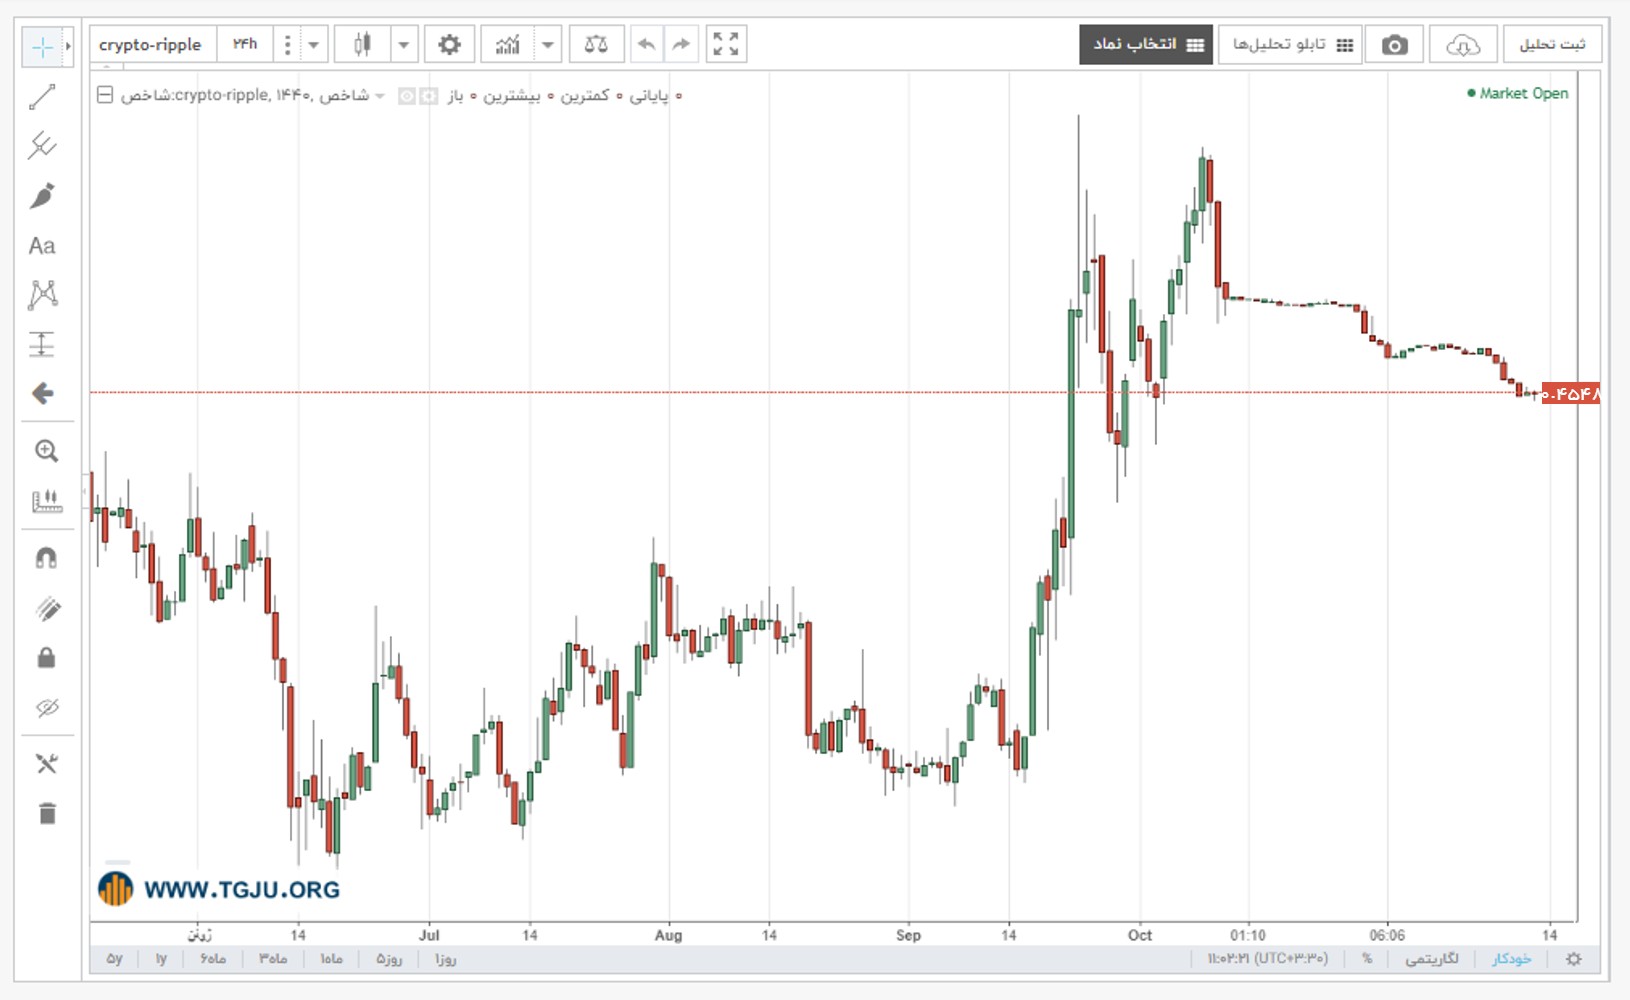Open تابلو تحلیل‌ها analysis board button
The height and width of the screenshot is (1000, 1630).
[x=1291, y=45]
